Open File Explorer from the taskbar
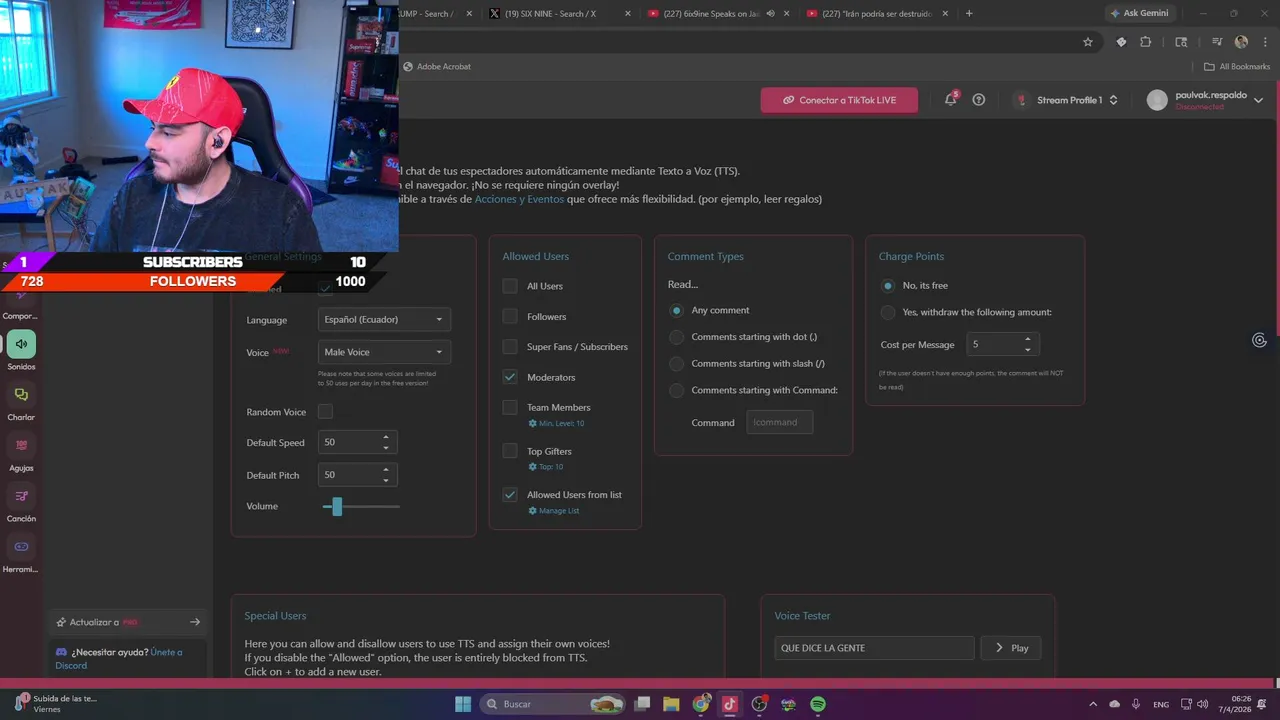This screenshot has width=1280, height=720. click(x=671, y=704)
